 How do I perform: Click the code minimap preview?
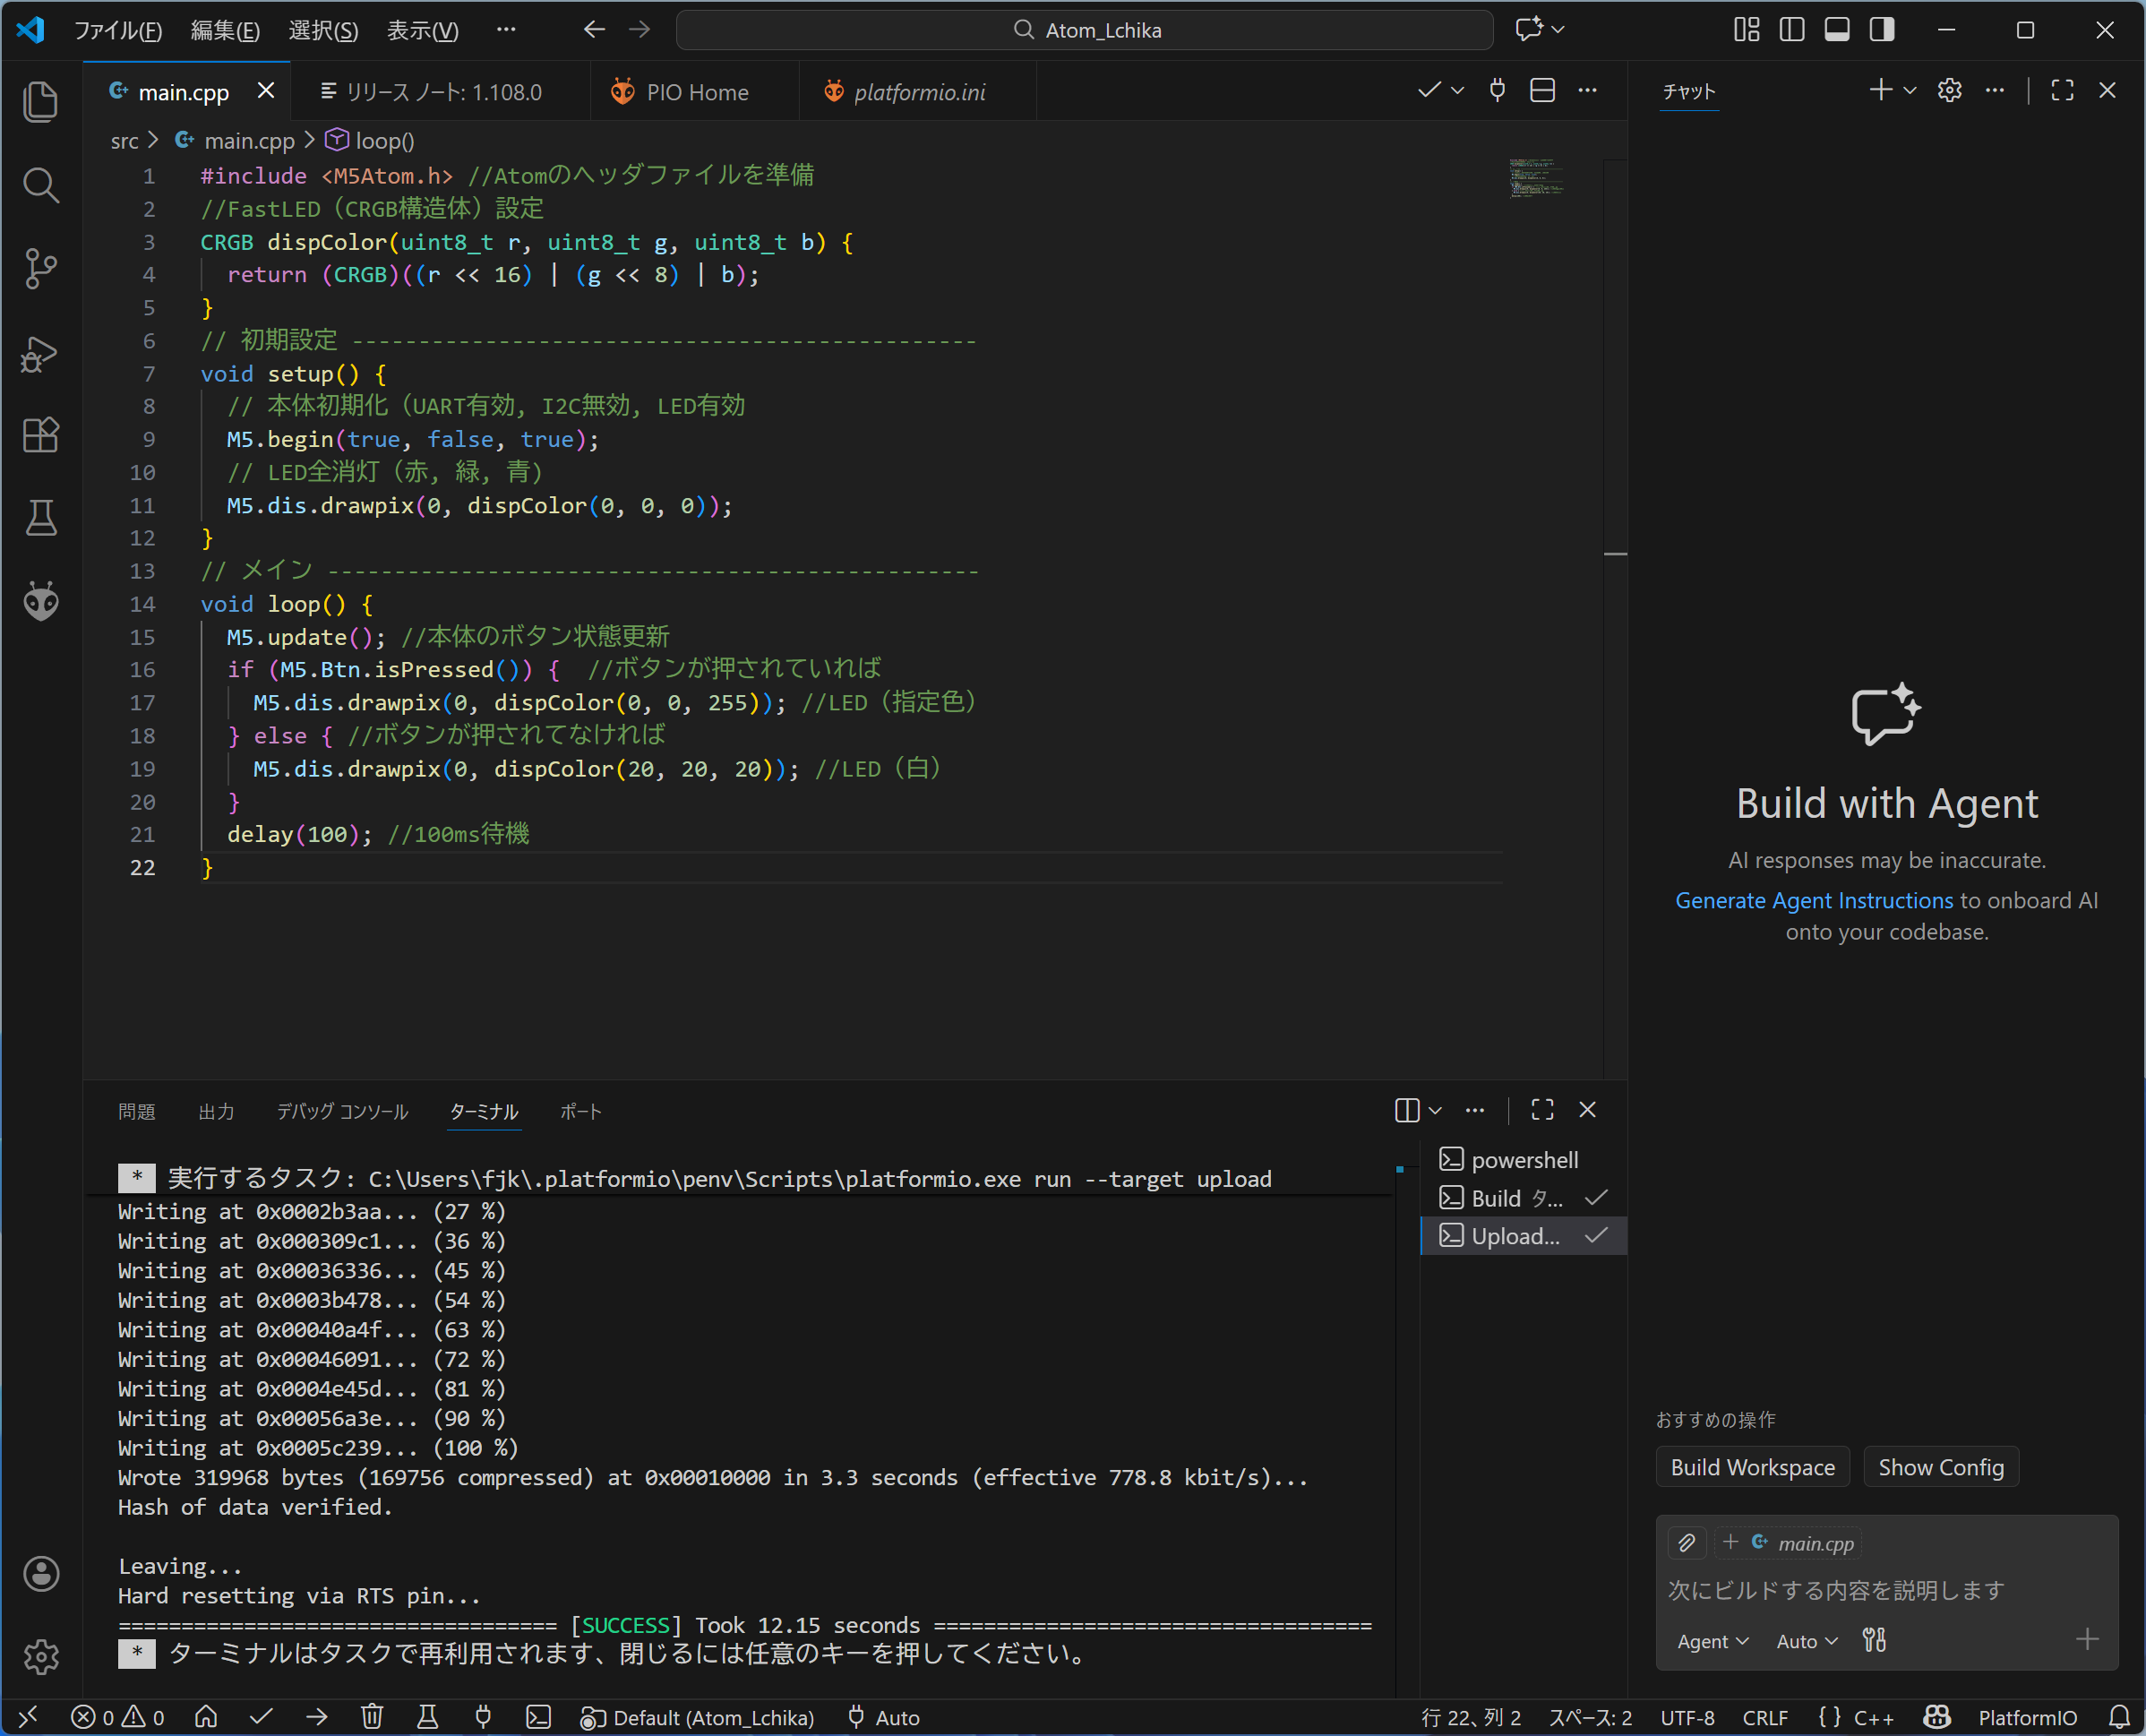[x=1536, y=178]
